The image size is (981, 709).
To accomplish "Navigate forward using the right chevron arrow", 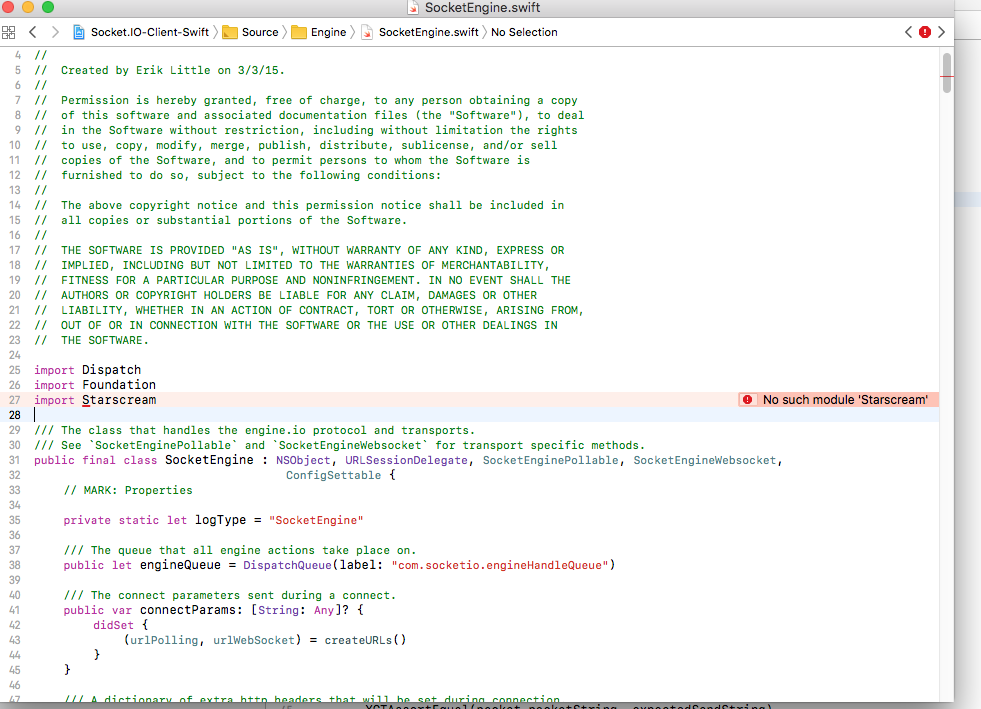I will pyautogui.click(x=55, y=32).
